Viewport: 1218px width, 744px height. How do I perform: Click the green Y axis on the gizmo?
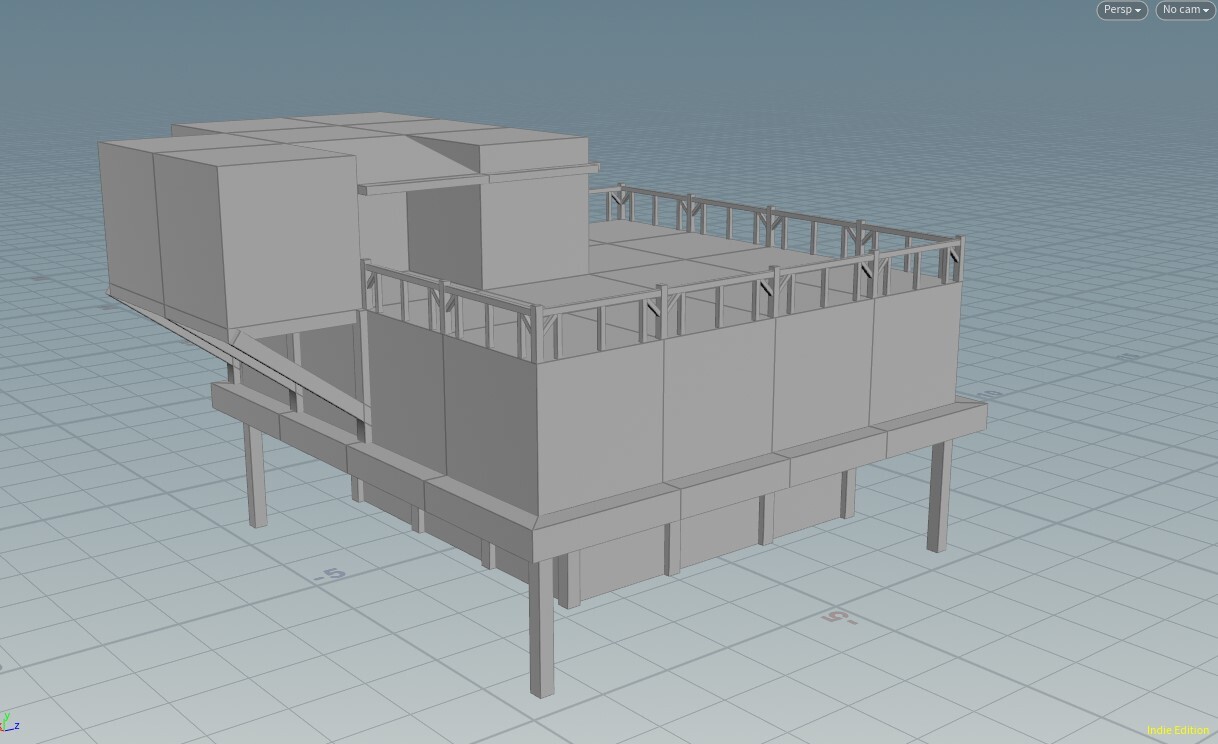pyautogui.click(x=6, y=716)
